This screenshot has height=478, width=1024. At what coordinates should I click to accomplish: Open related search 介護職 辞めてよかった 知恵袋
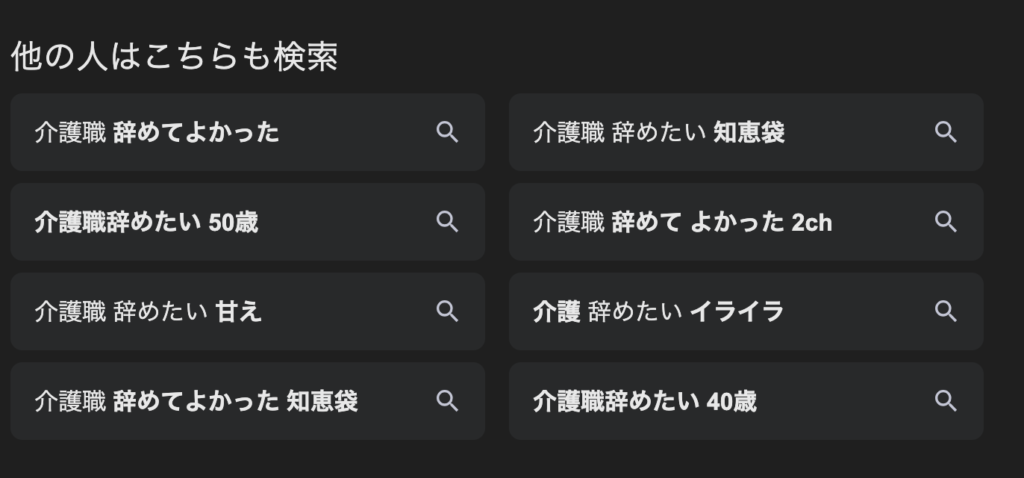click(x=248, y=401)
